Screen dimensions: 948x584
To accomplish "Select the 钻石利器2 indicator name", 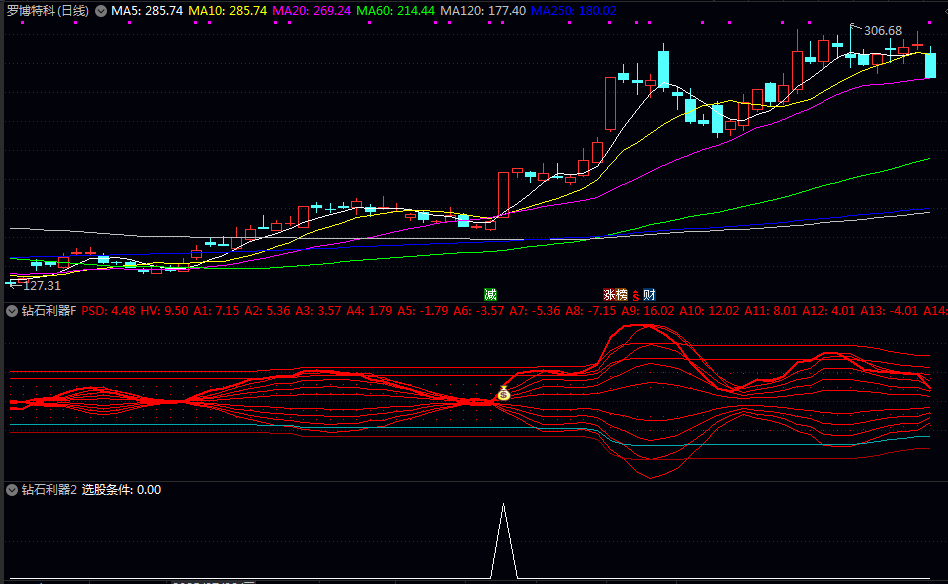I will (x=49, y=490).
